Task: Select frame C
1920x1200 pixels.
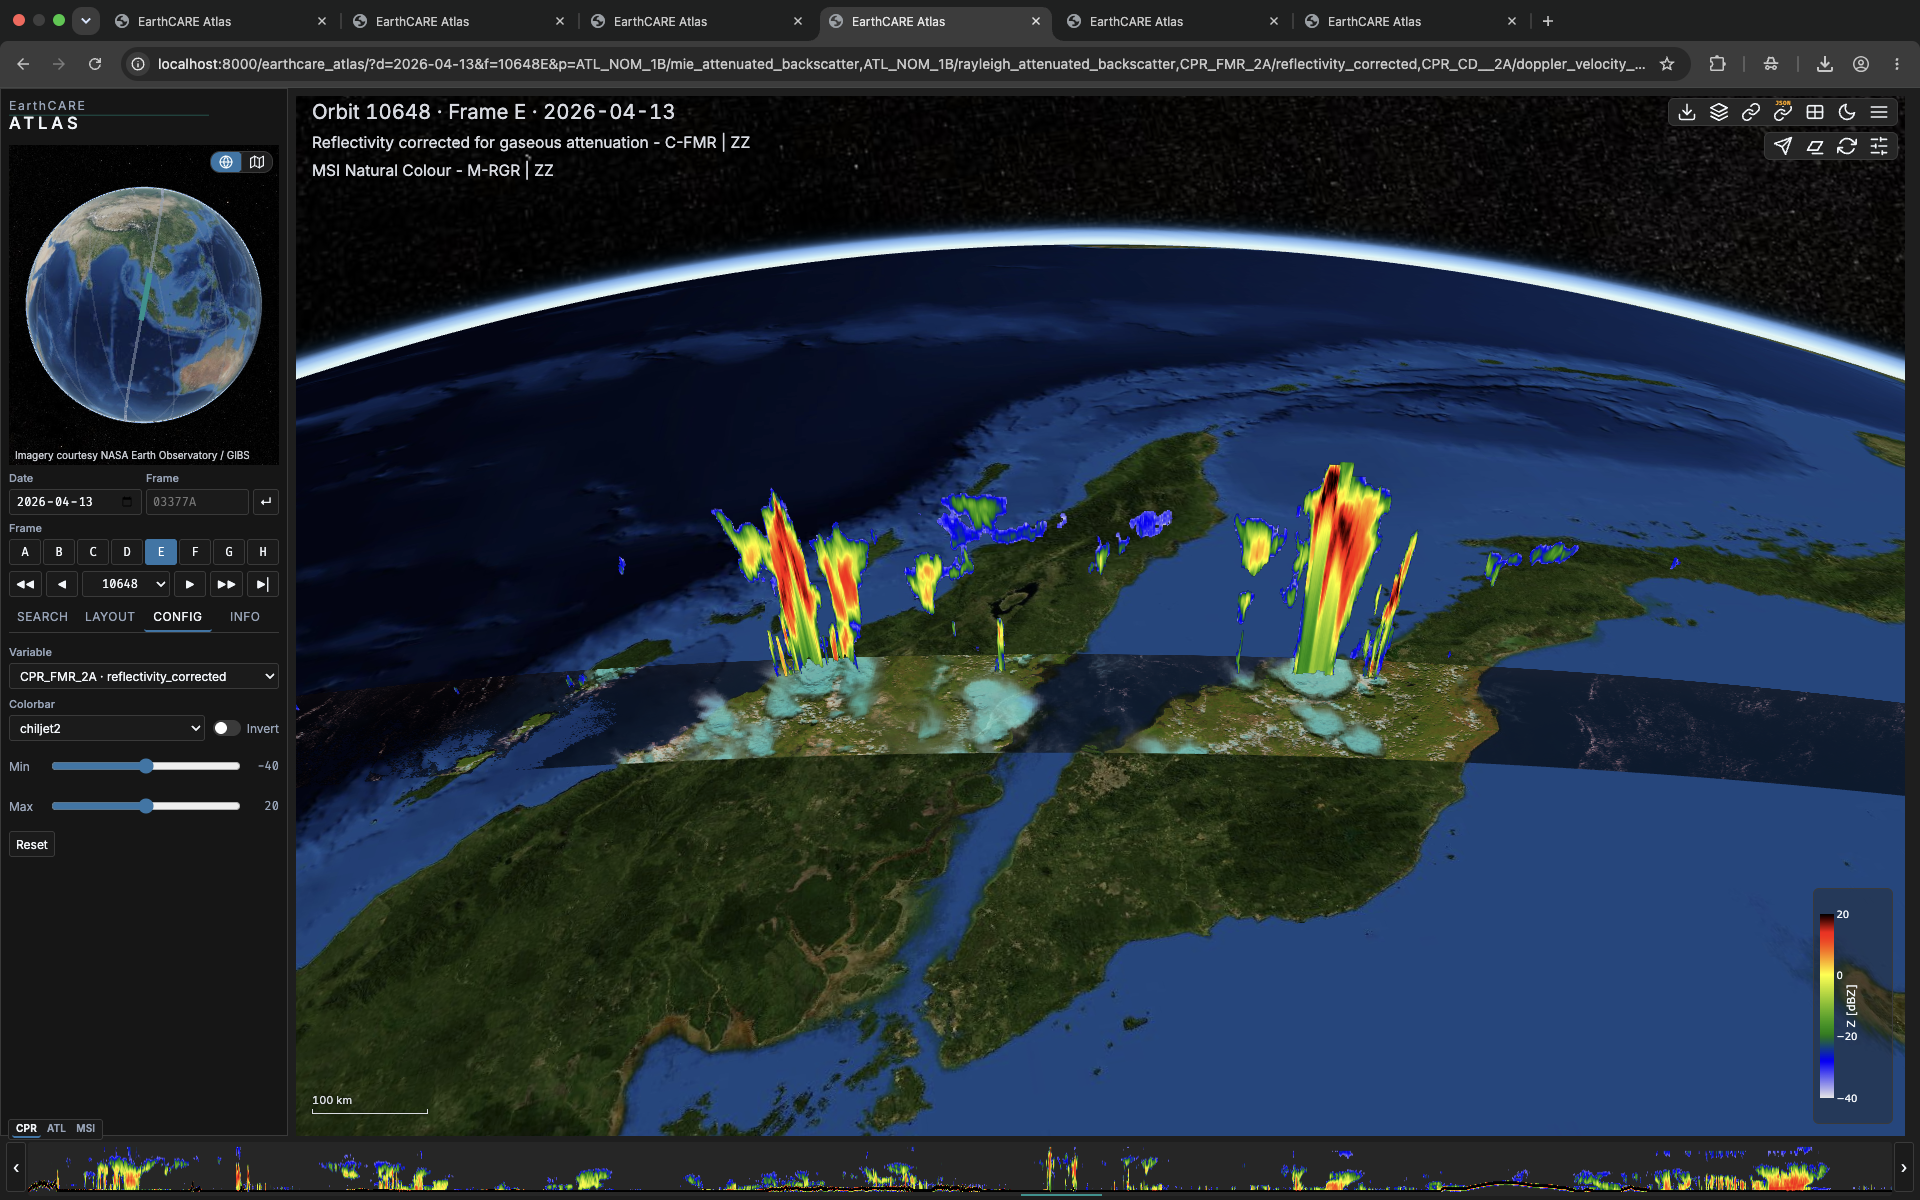Action: coord(93,552)
